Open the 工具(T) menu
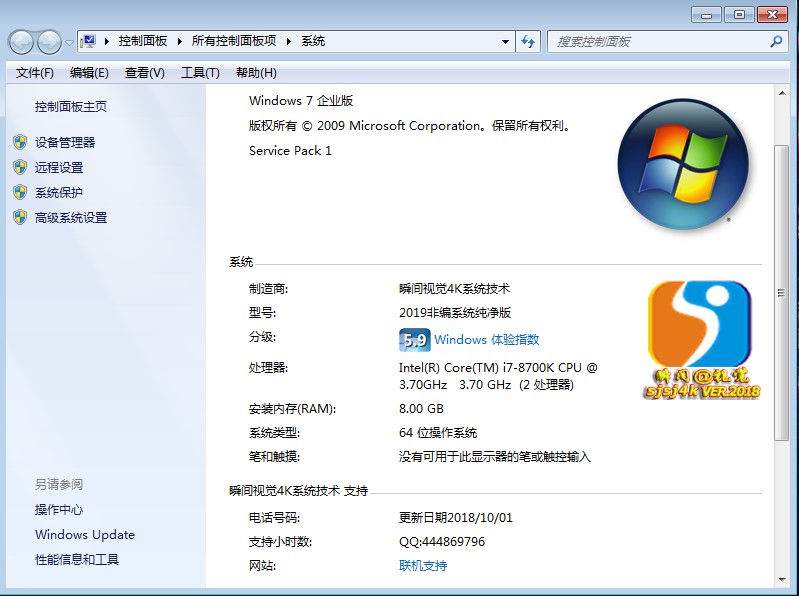799x596 pixels. coord(200,73)
